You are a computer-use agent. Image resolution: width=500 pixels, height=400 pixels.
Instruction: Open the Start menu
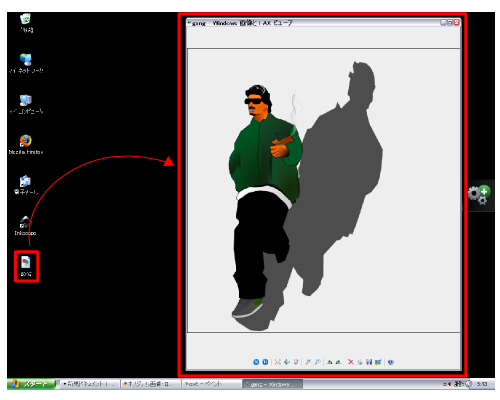click(31, 384)
